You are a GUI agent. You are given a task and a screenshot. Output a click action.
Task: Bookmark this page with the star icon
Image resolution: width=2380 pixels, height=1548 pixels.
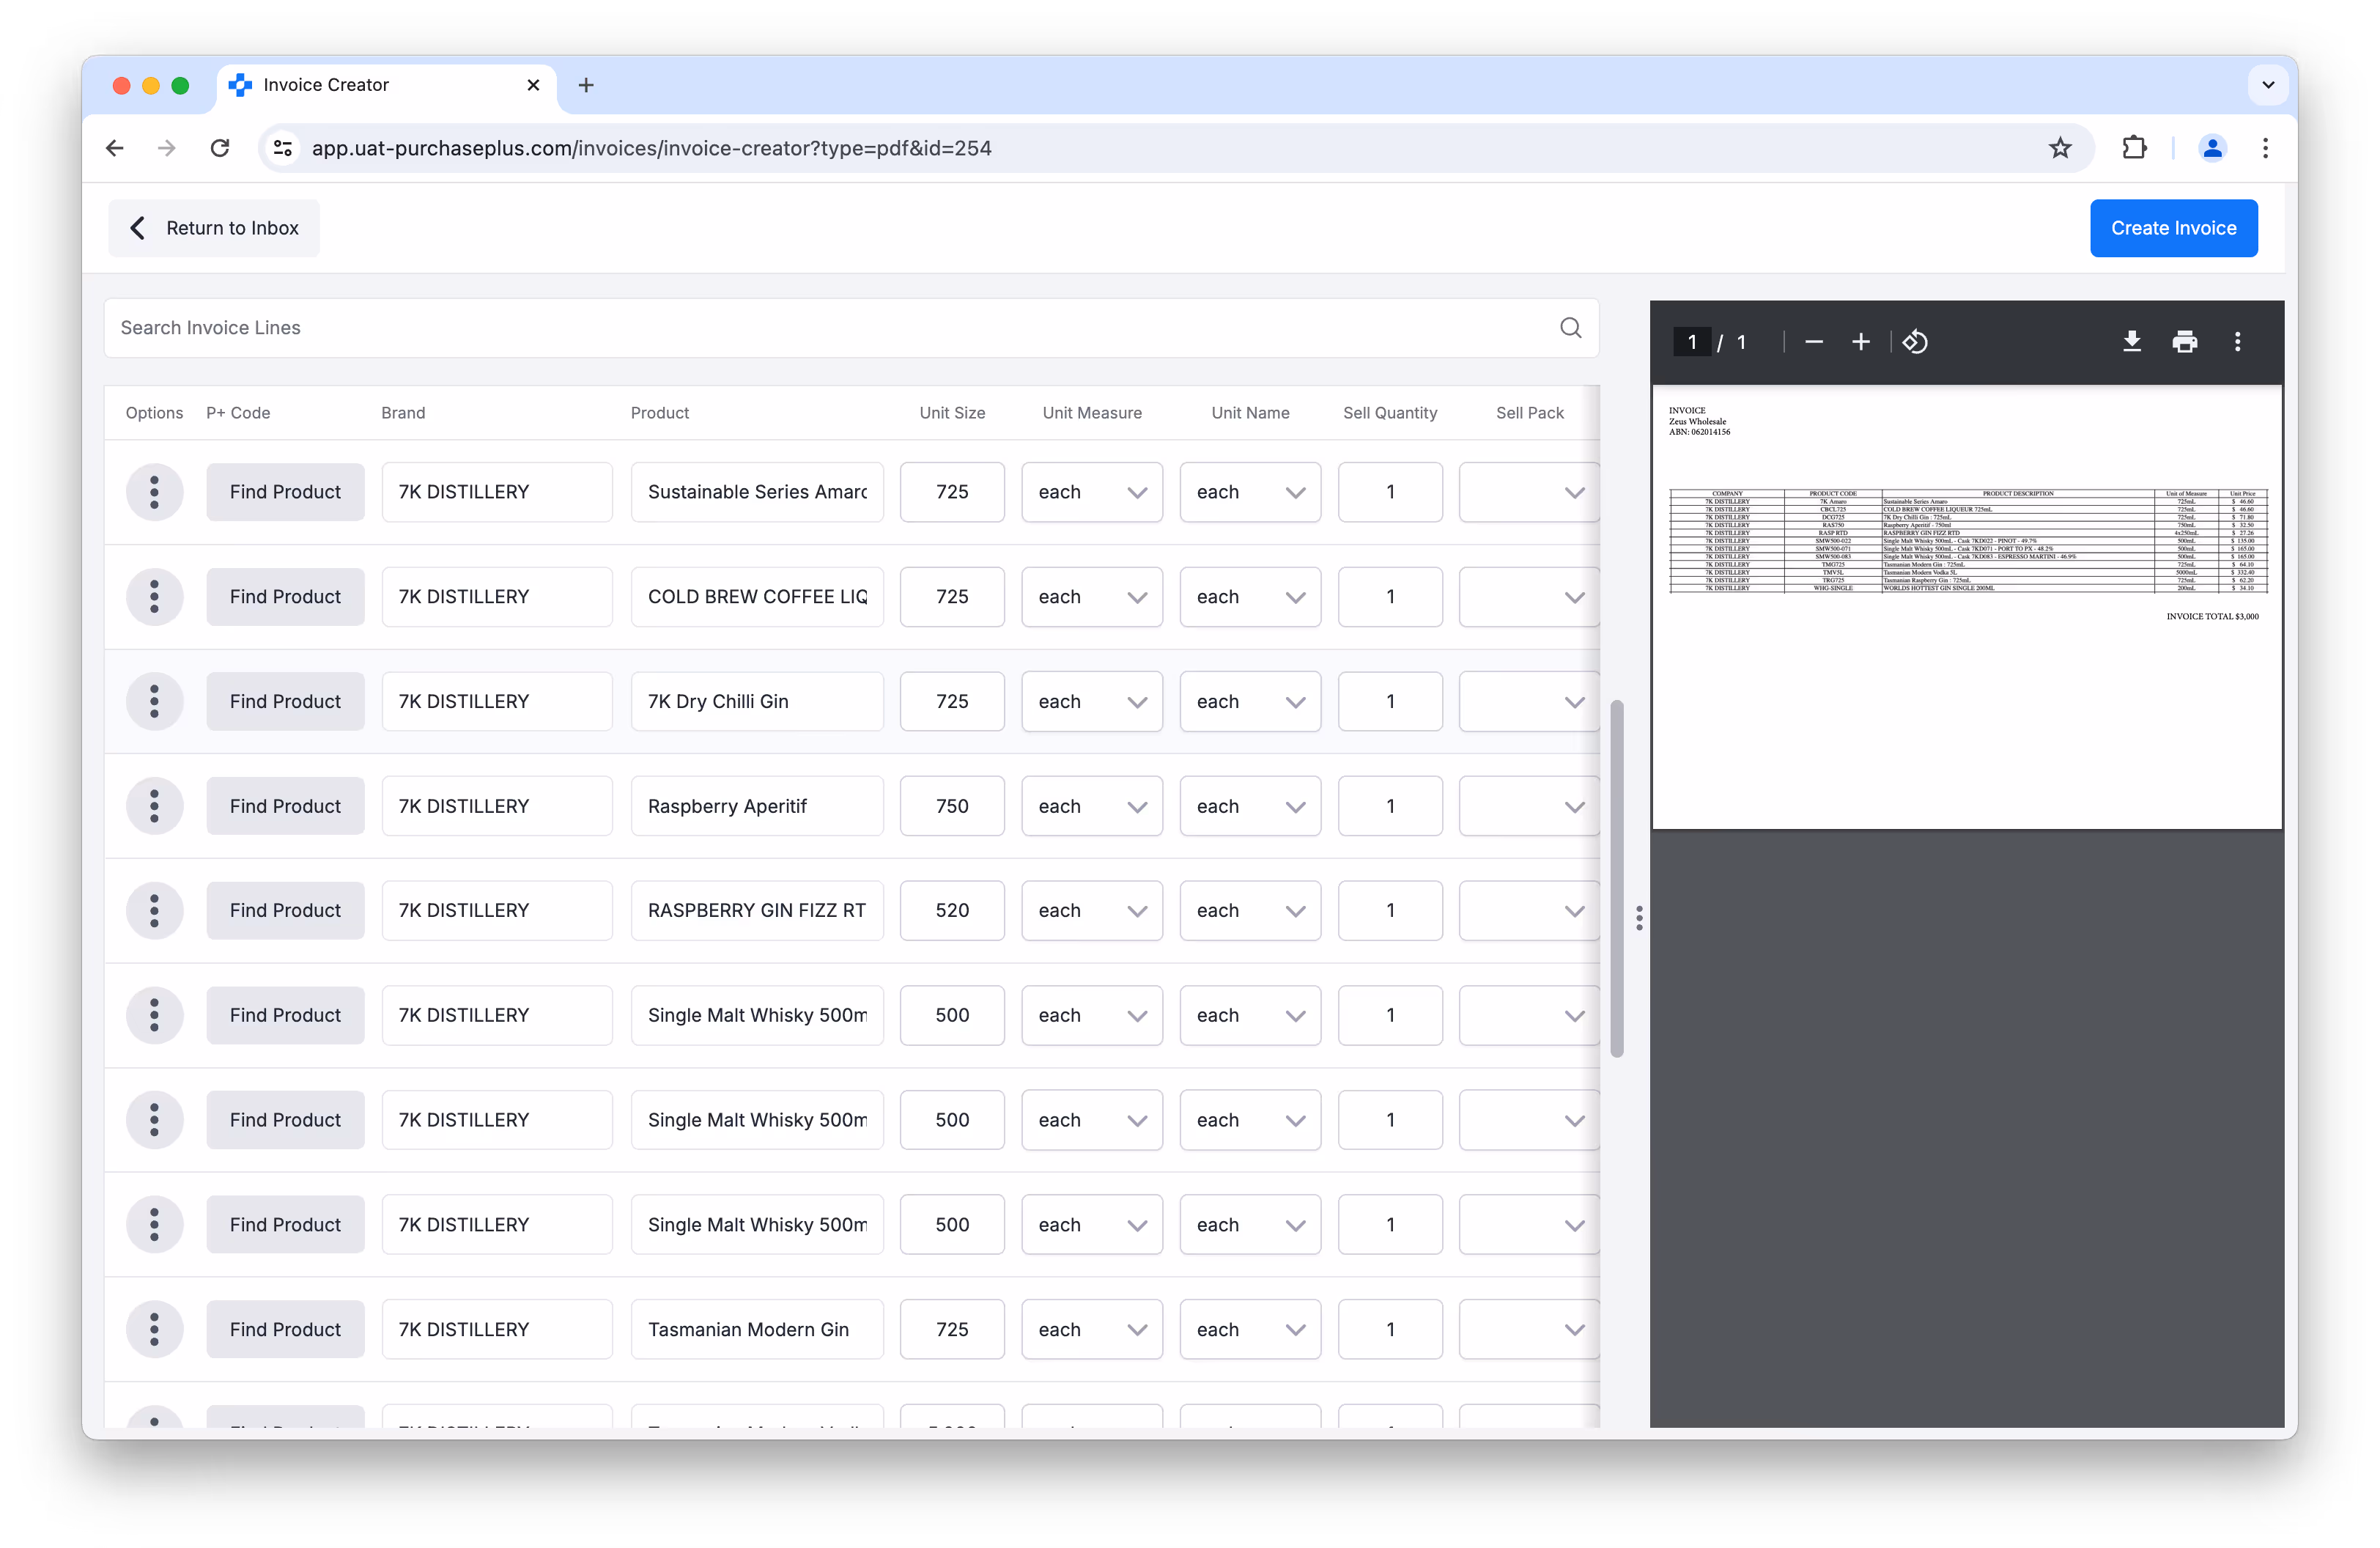click(x=2060, y=148)
